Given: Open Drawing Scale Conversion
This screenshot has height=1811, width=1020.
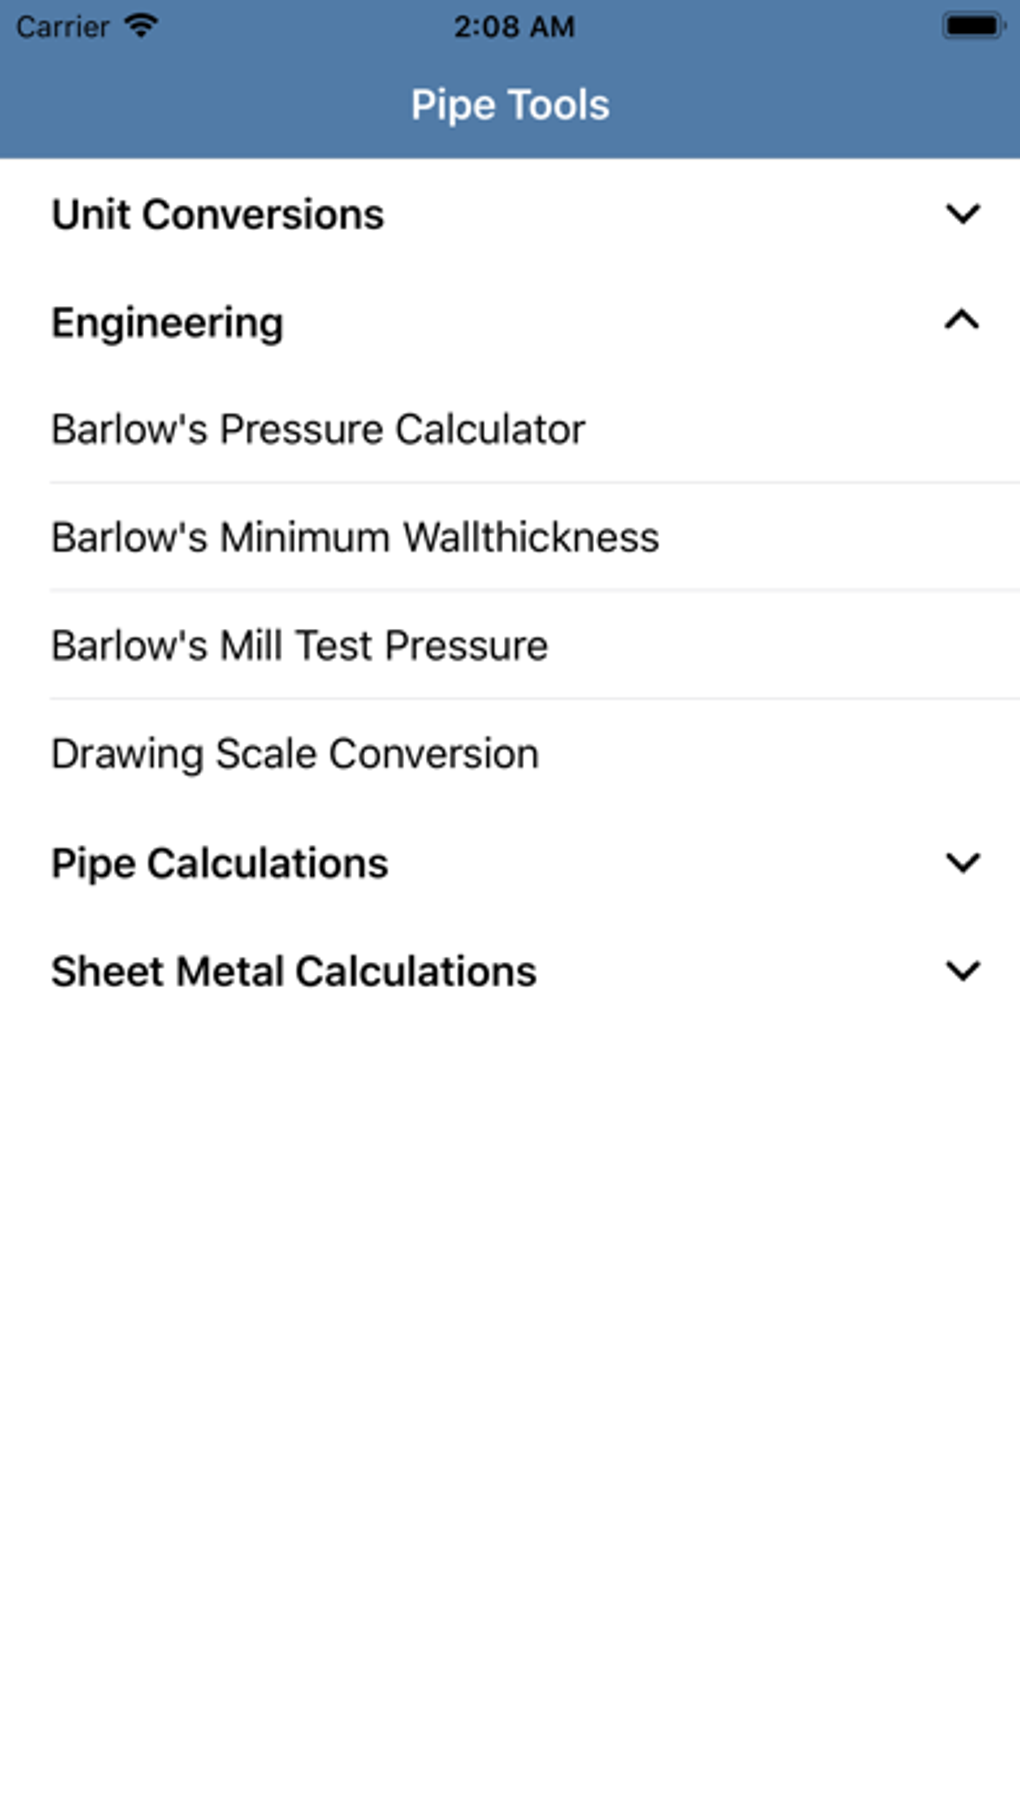Looking at the screenshot, I should (x=295, y=754).
